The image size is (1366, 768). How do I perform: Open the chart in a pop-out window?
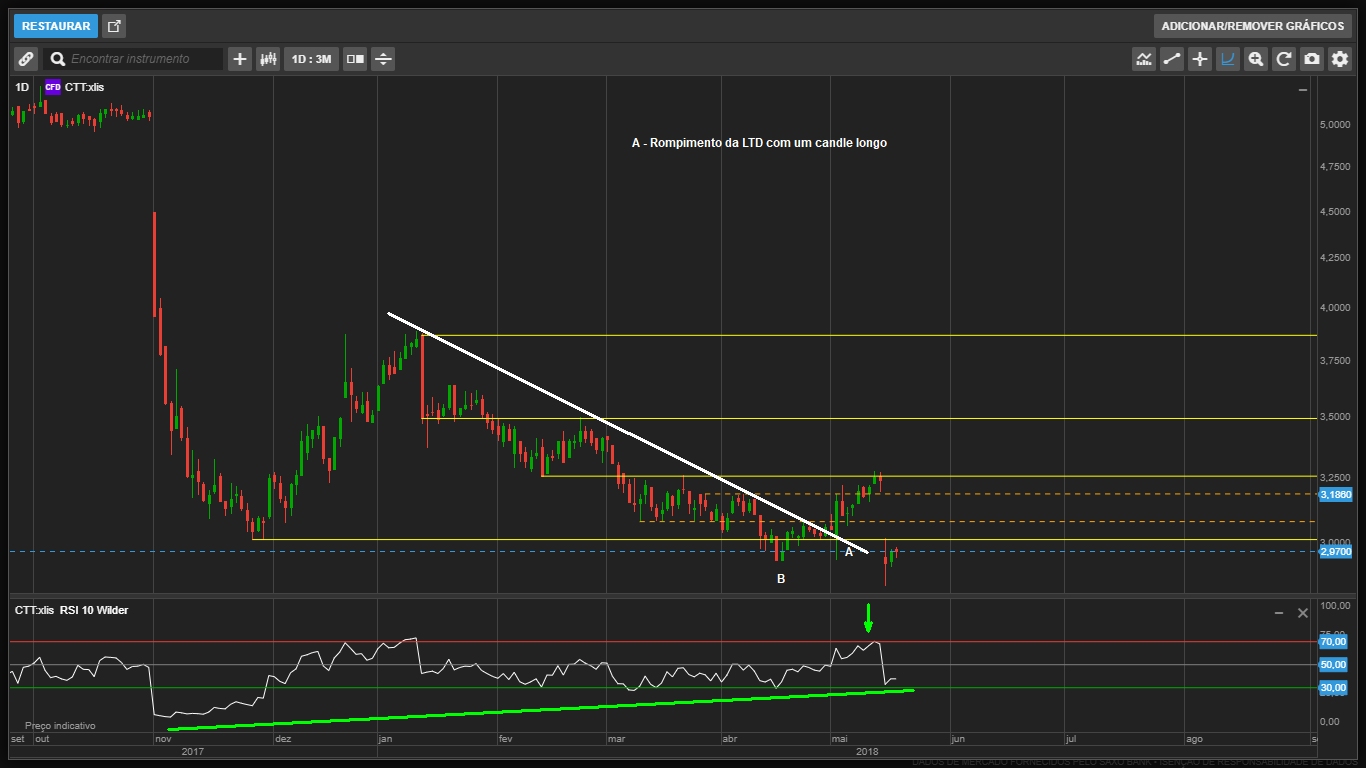coord(114,26)
